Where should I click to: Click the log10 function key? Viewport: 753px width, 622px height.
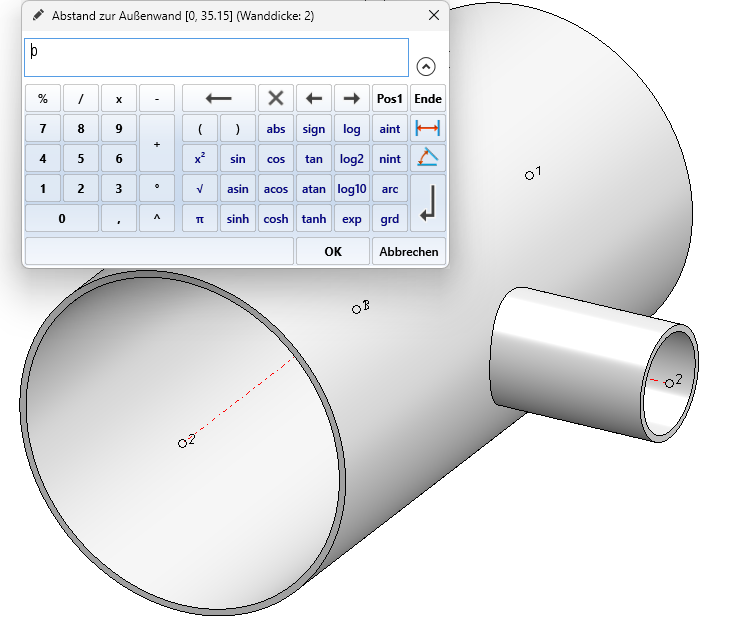click(x=352, y=188)
